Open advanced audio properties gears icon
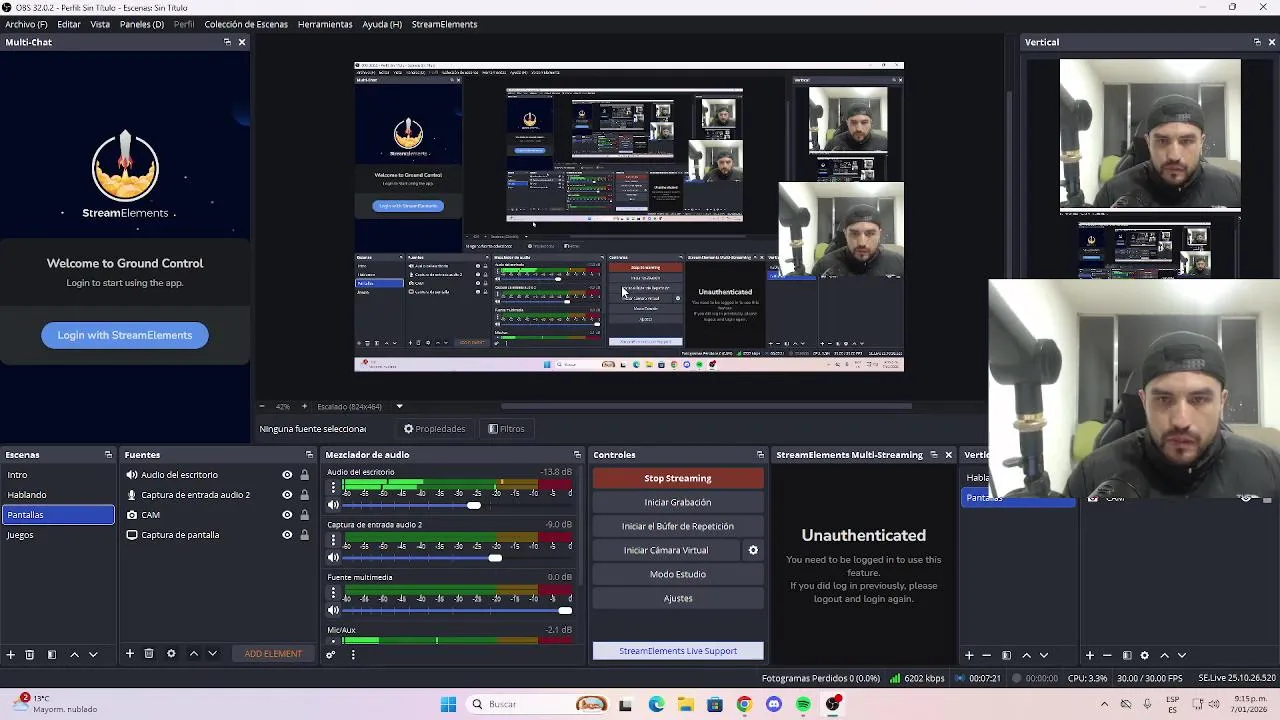This screenshot has width=1280, height=720. [331, 655]
